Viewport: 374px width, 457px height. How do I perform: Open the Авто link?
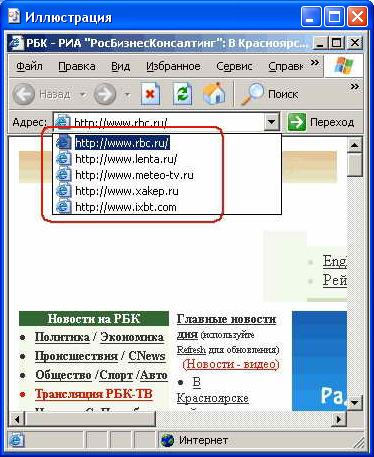pyautogui.click(x=153, y=375)
